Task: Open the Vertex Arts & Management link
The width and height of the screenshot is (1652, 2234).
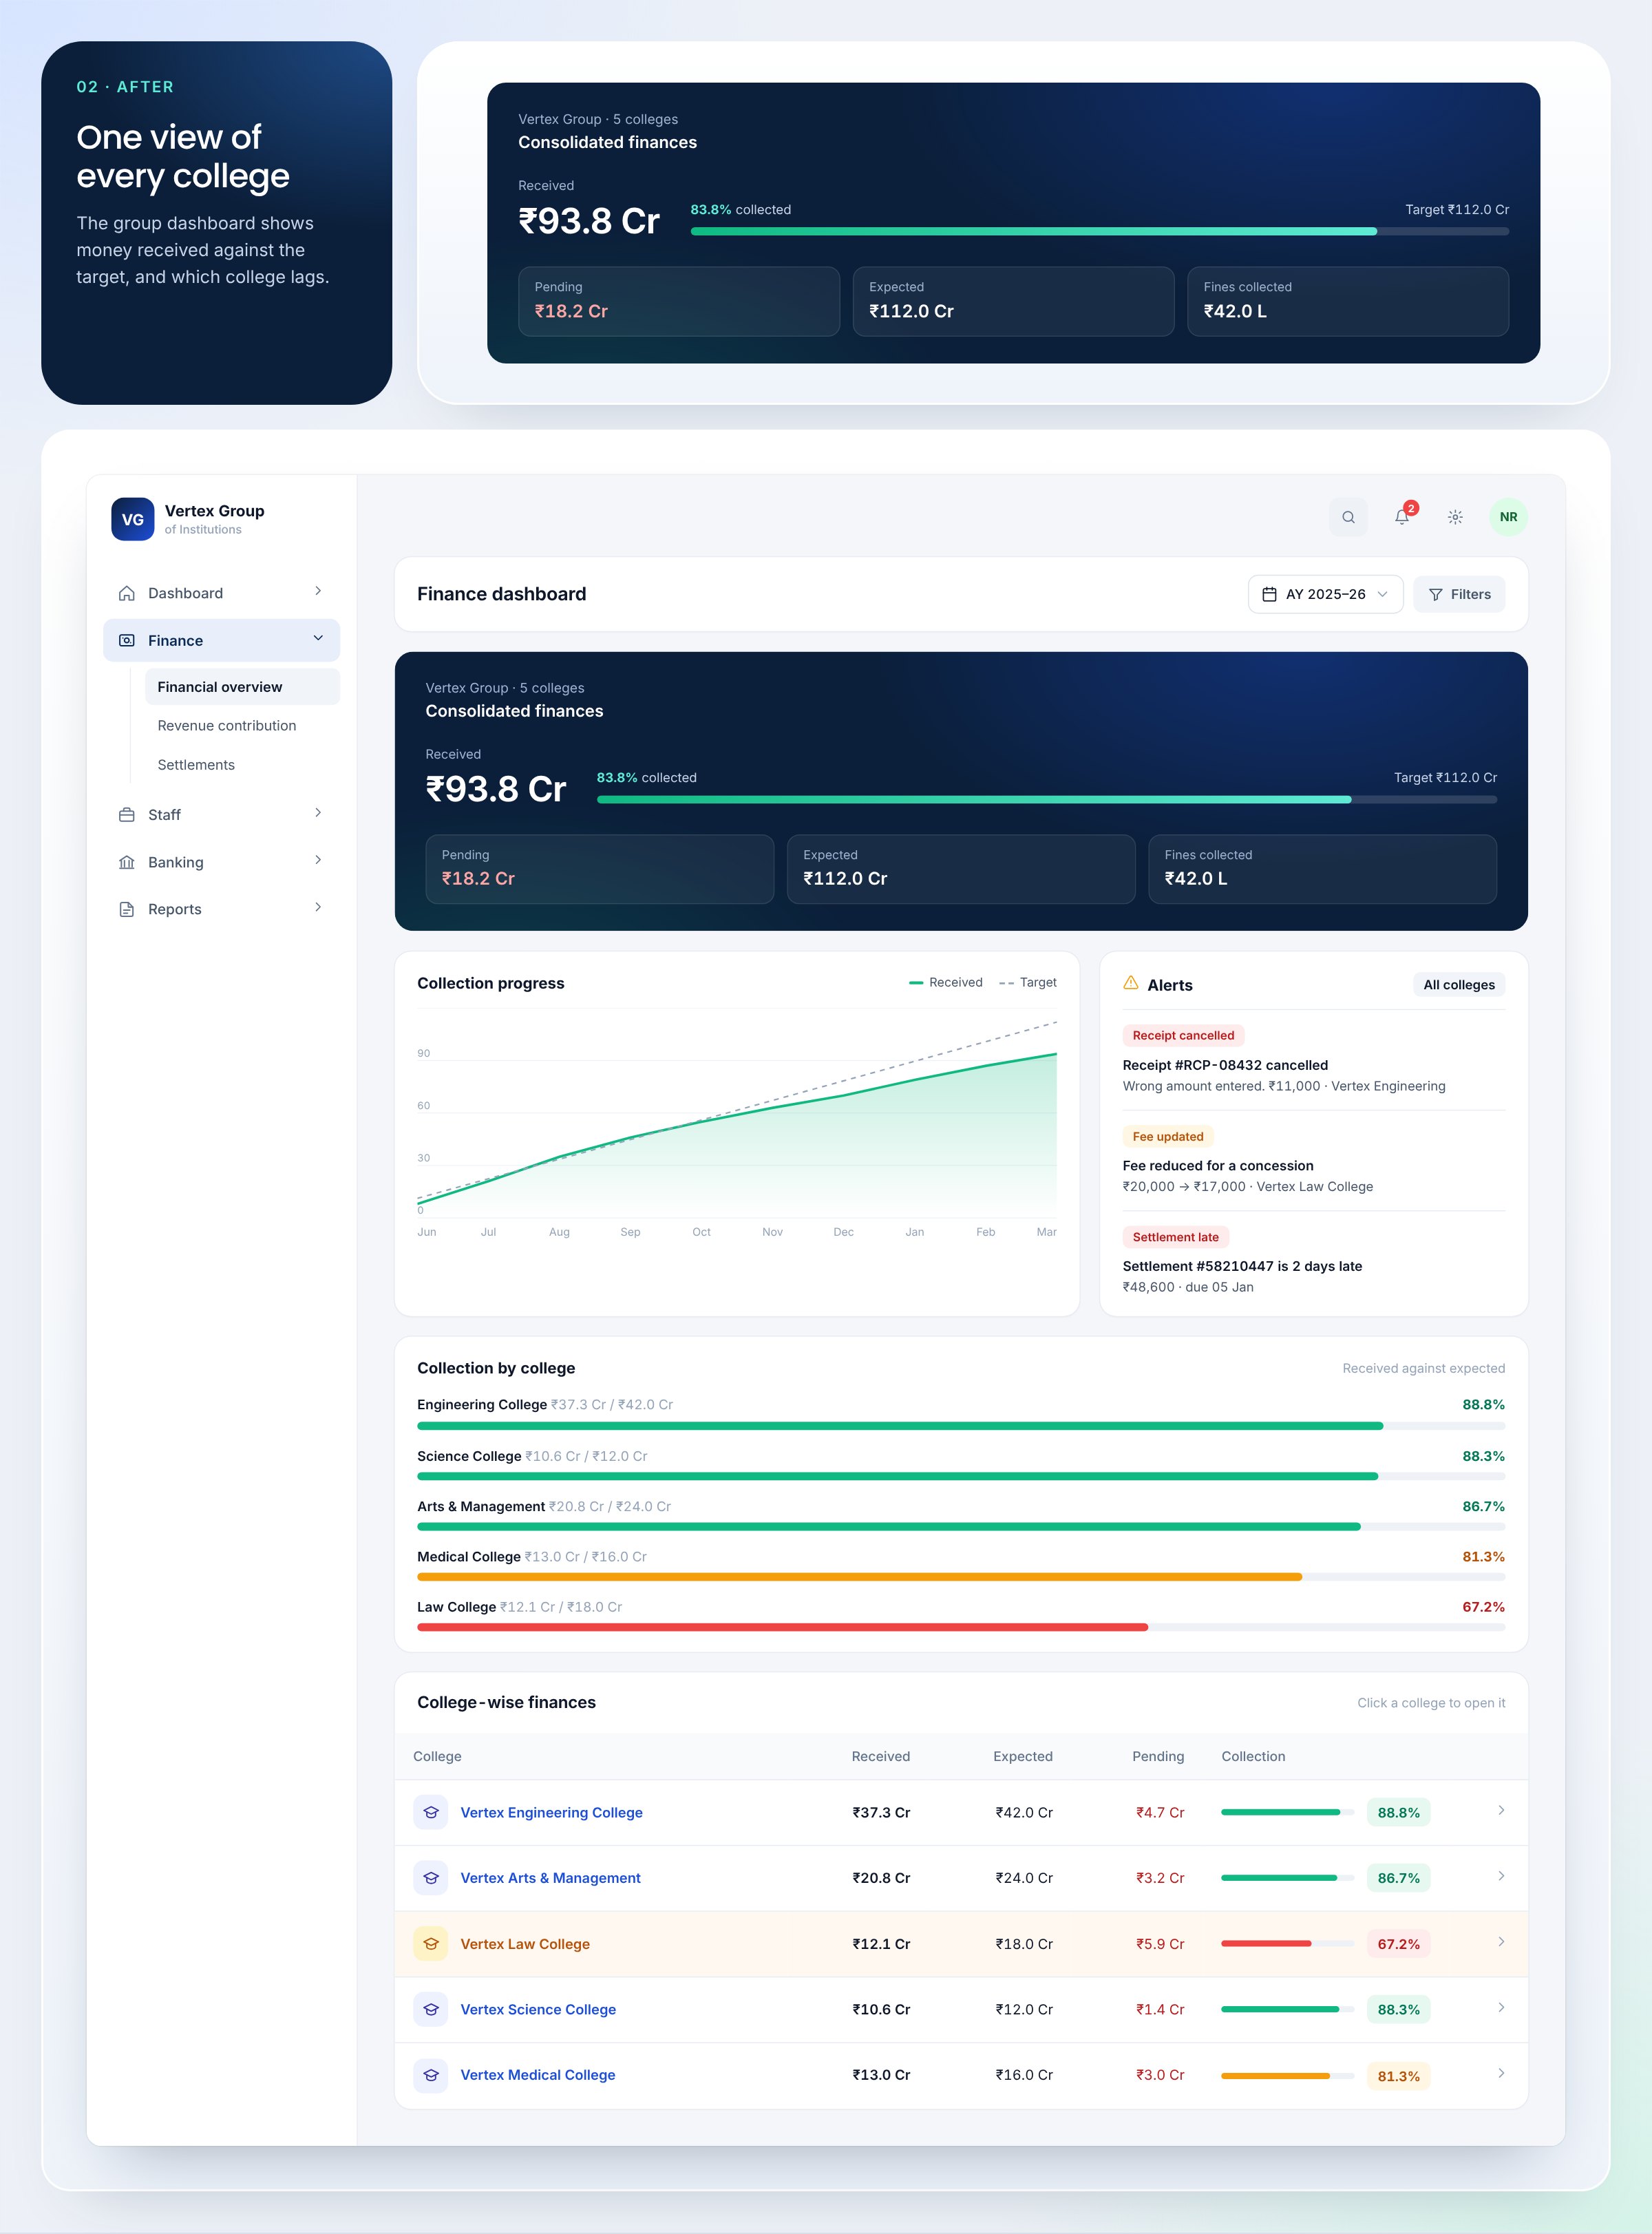Action: pos(550,1878)
